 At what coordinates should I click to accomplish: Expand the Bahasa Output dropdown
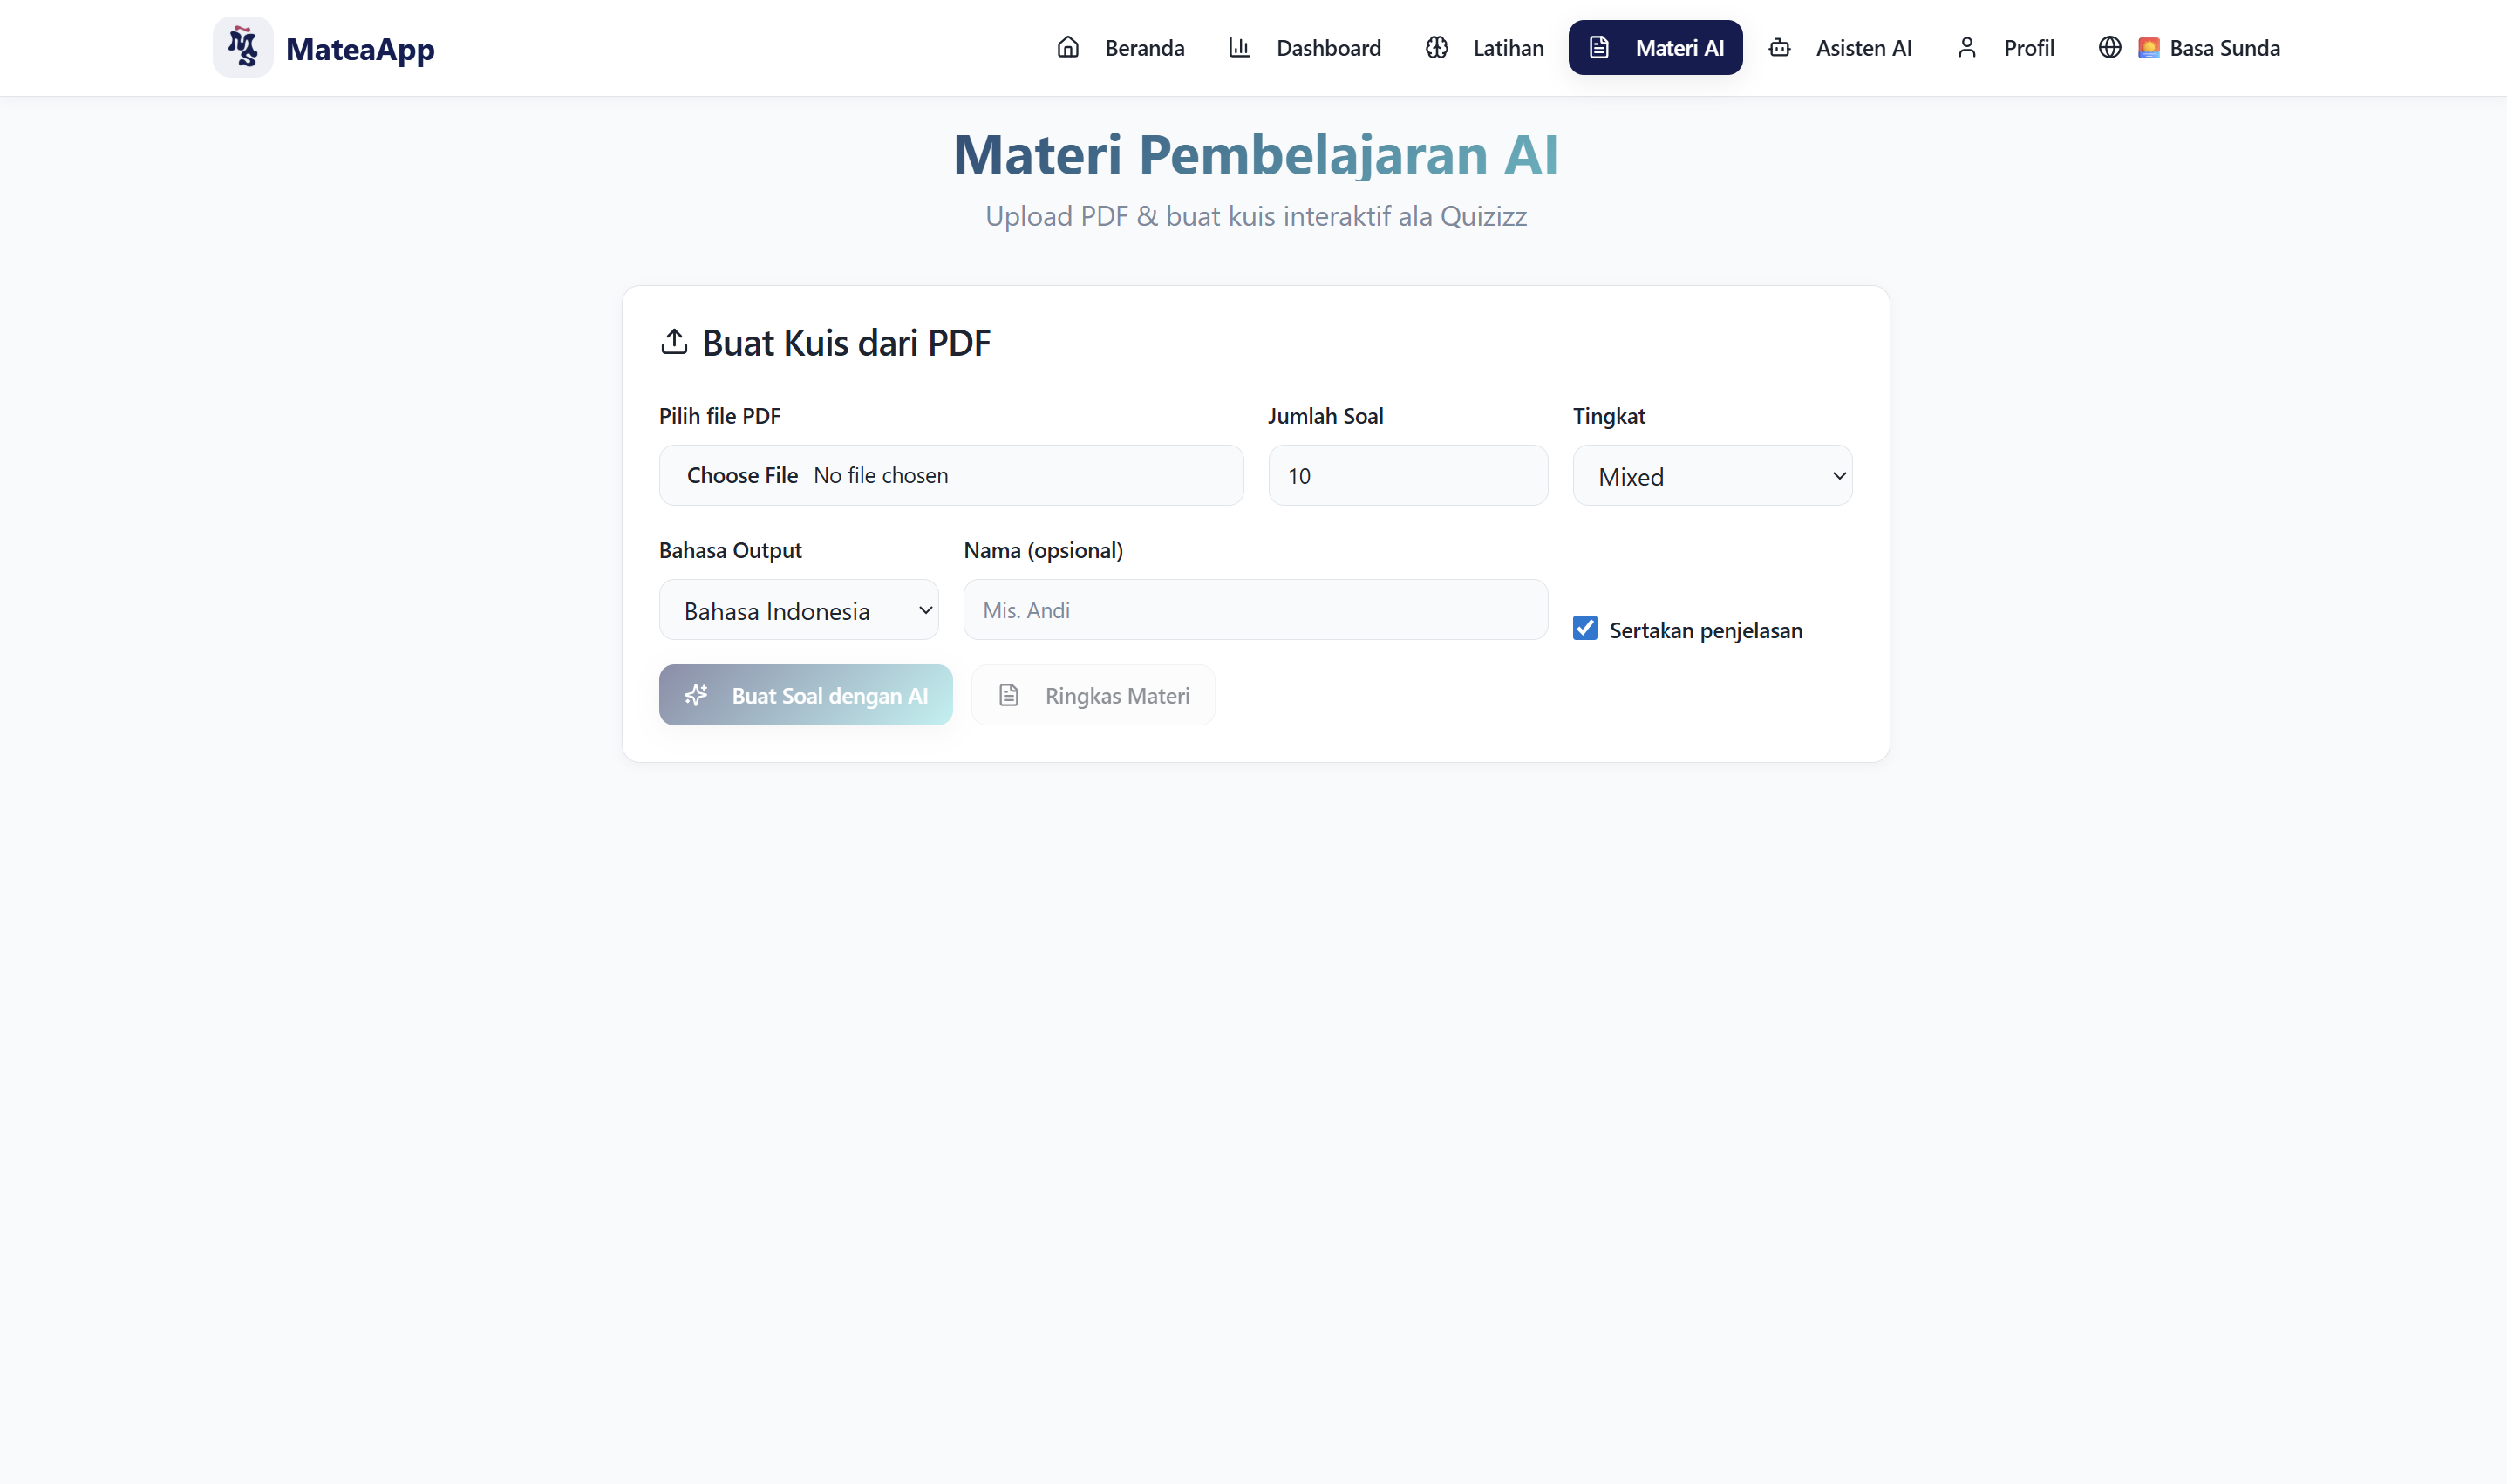coord(798,610)
